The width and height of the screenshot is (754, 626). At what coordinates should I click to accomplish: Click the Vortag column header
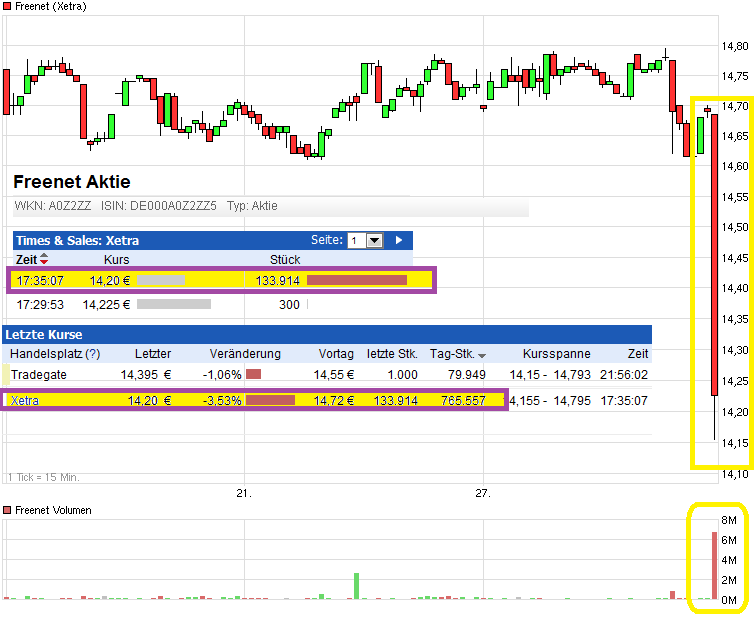click(x=336, y=354)
